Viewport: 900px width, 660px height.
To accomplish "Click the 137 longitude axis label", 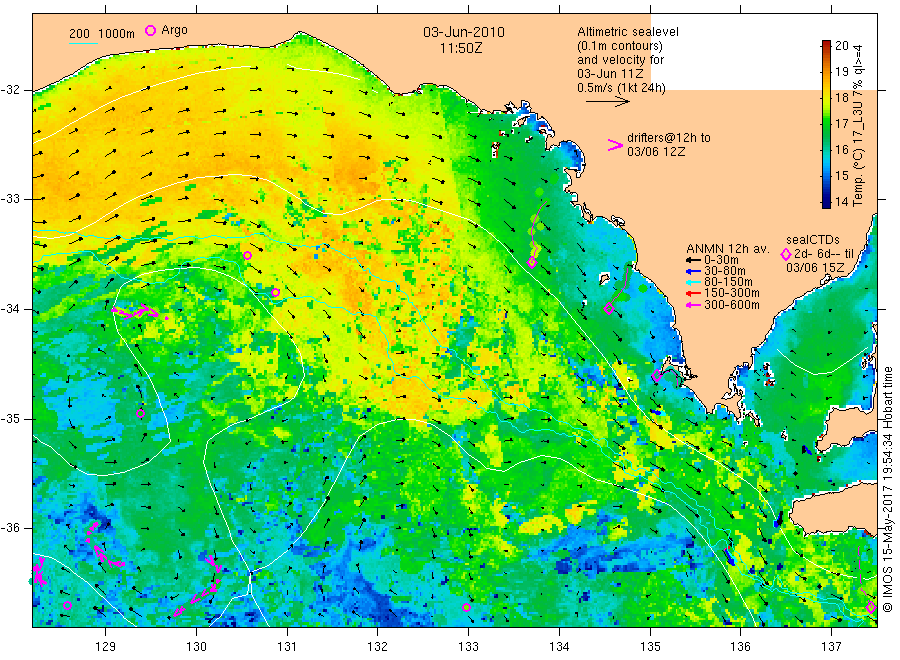I will pyautogui.click(x=831, y=647).
